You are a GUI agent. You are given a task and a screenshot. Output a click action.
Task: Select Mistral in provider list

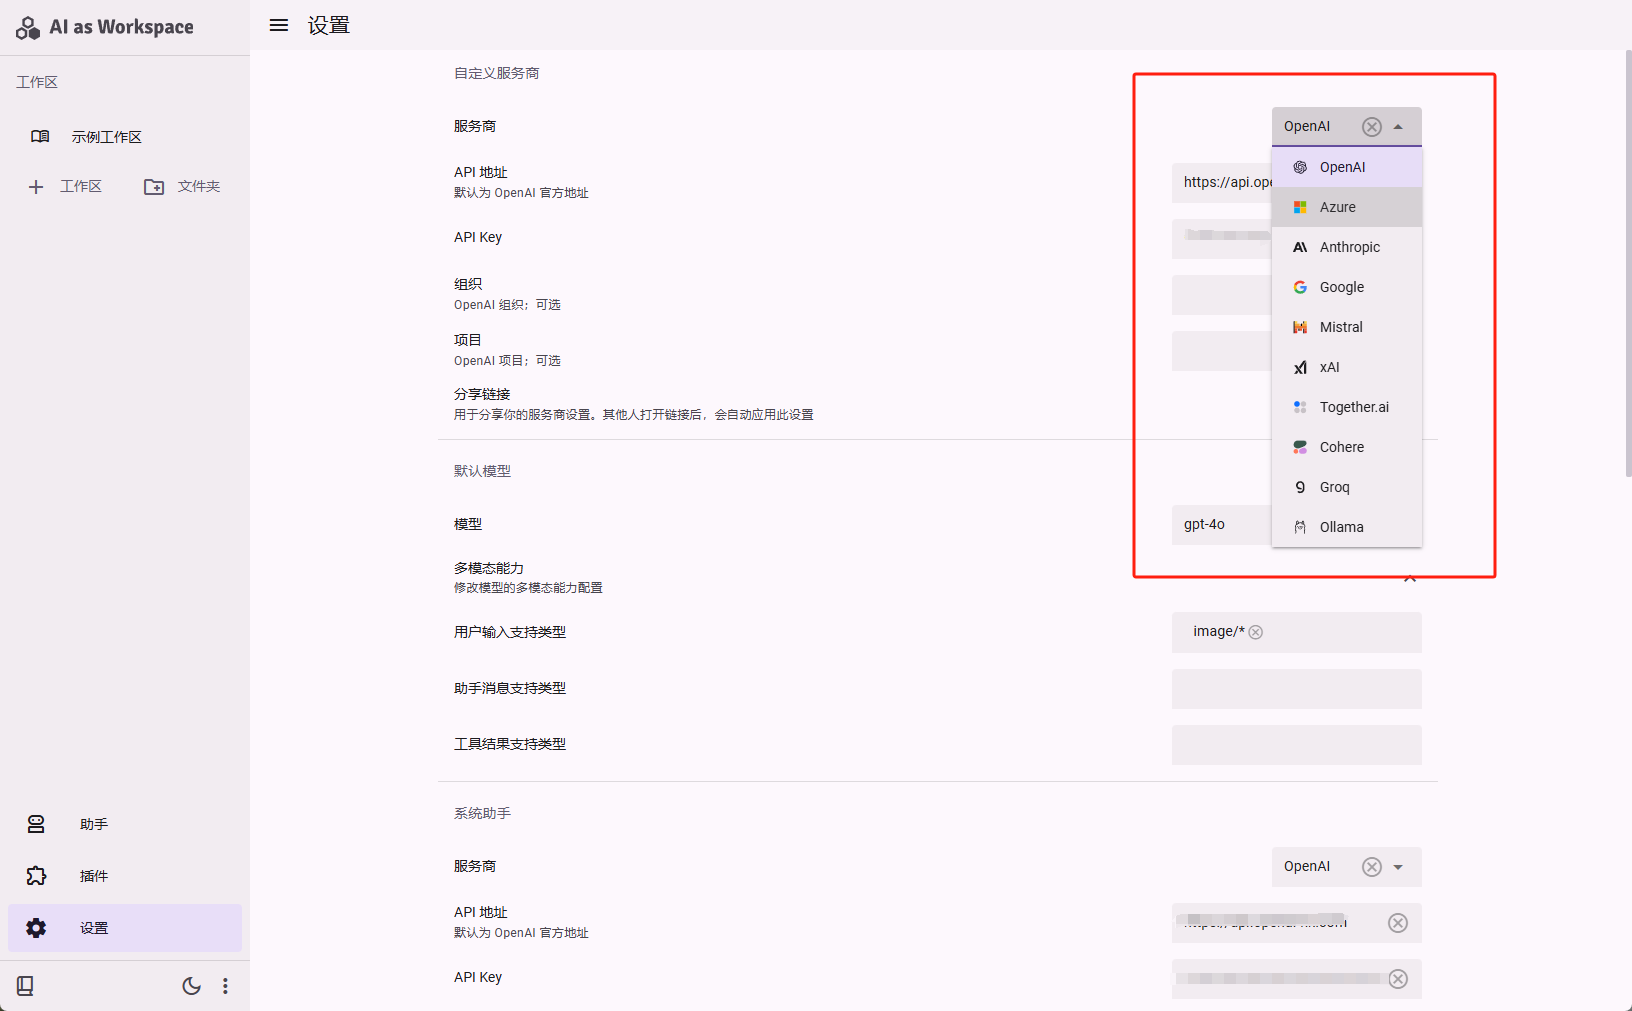(x=1347, y=327)
